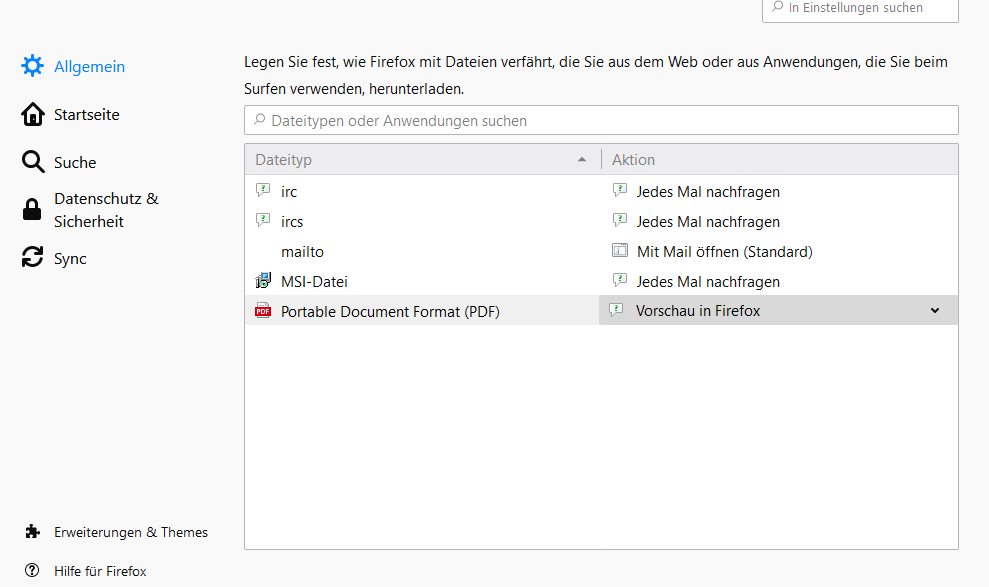Click the Startseite home icon
989x587 pixels.
tap(31, 114)
